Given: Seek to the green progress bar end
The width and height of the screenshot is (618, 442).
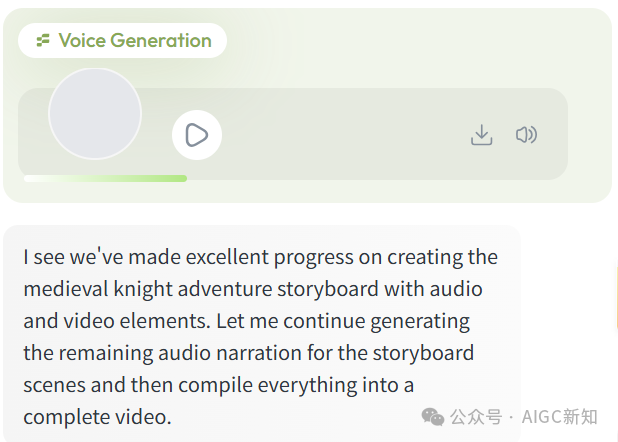Looking at the screenshot, I should (184, 179).
